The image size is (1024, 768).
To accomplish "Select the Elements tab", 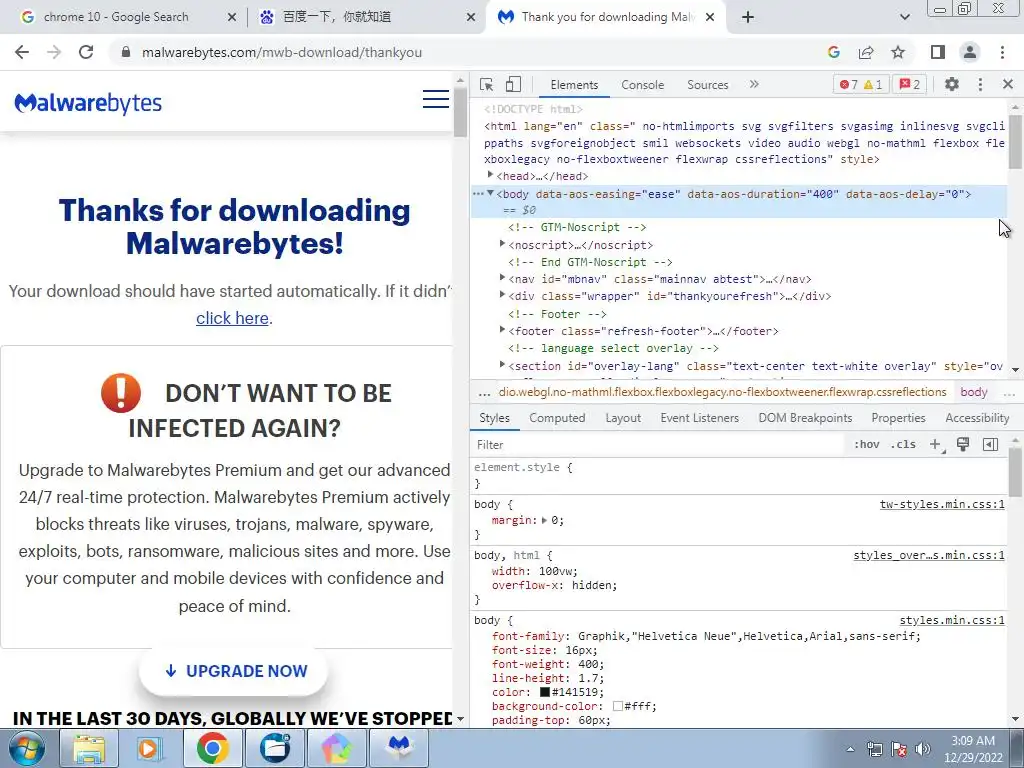I will click(574, 85).
